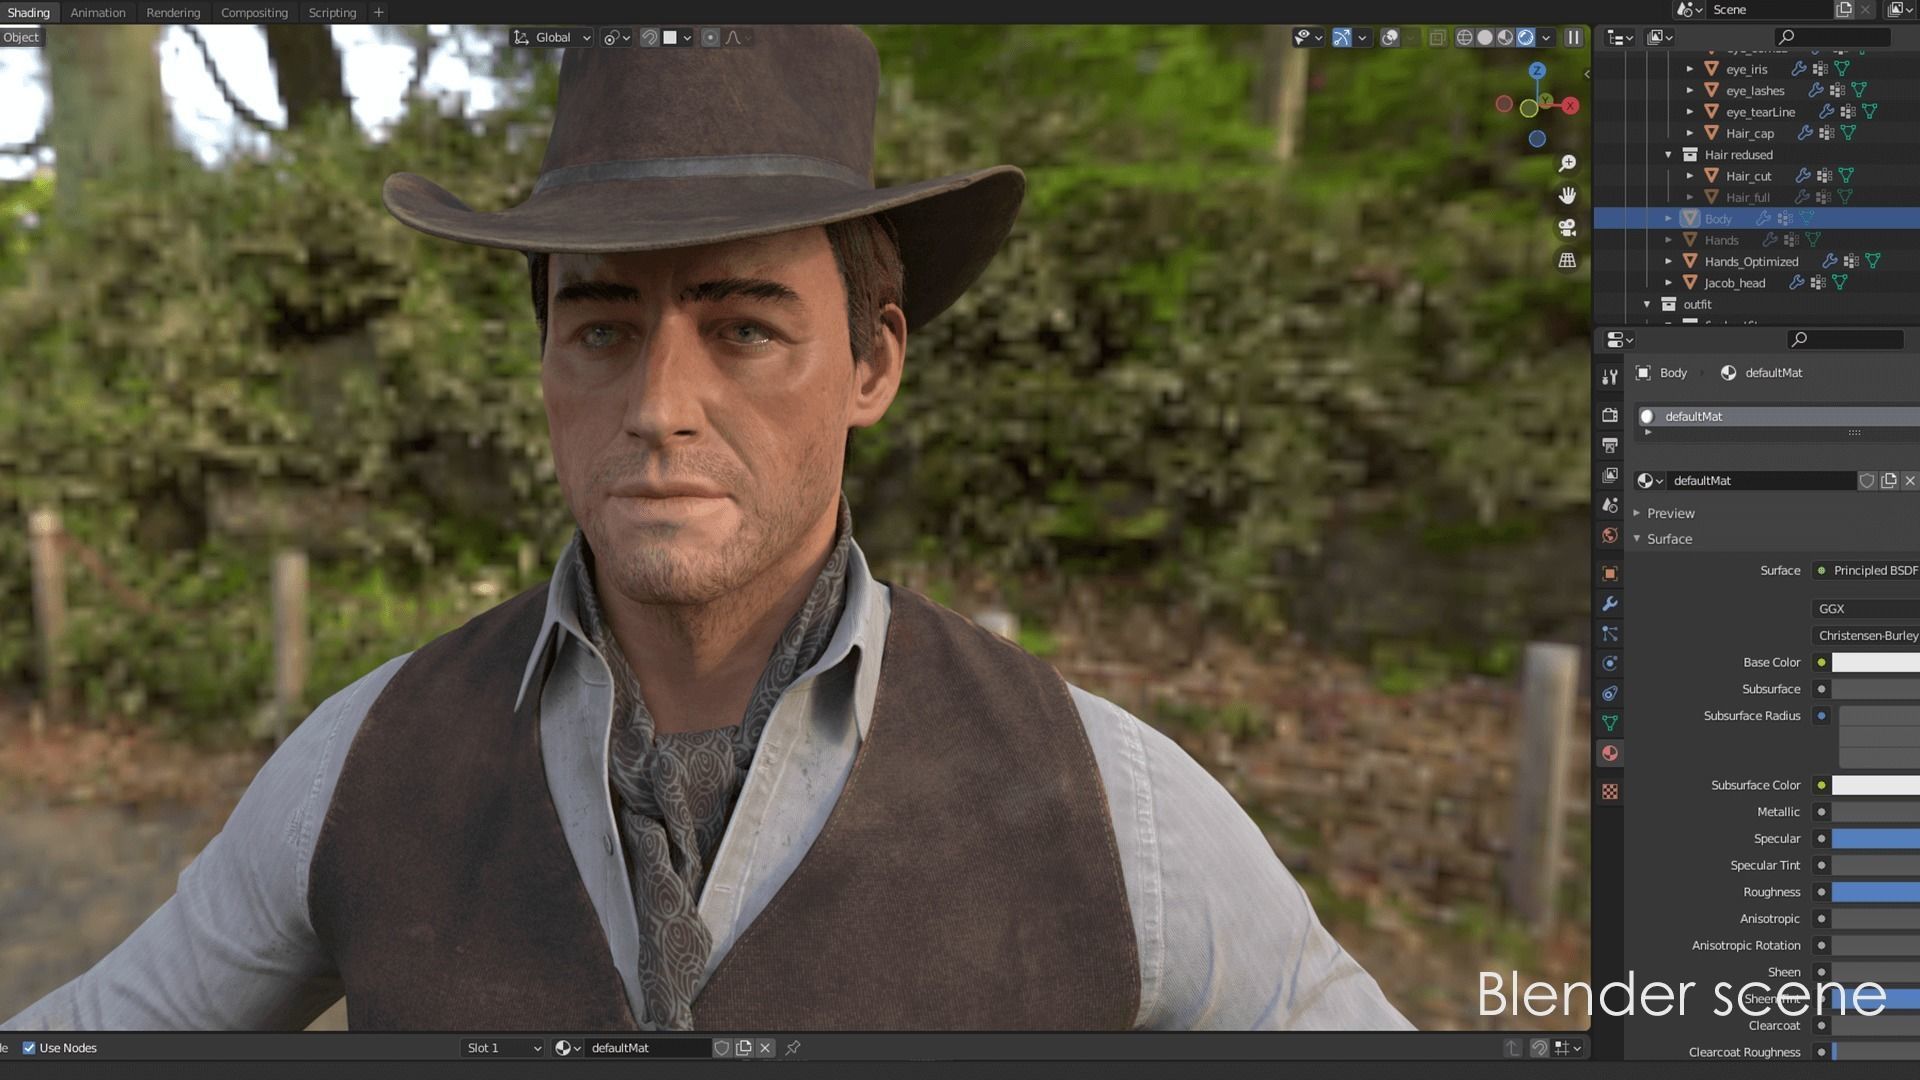Create new material copy in properties panel
The width and height of the screenshot is (1920, 1080).
(1889, 481)
